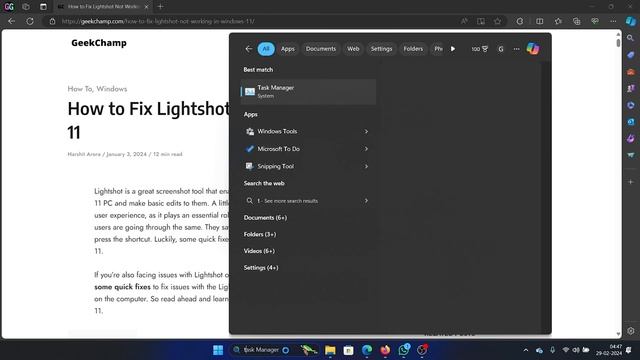640x360 pixels.
Task: Open Firefox from taskbar
Action: point(385,350)
